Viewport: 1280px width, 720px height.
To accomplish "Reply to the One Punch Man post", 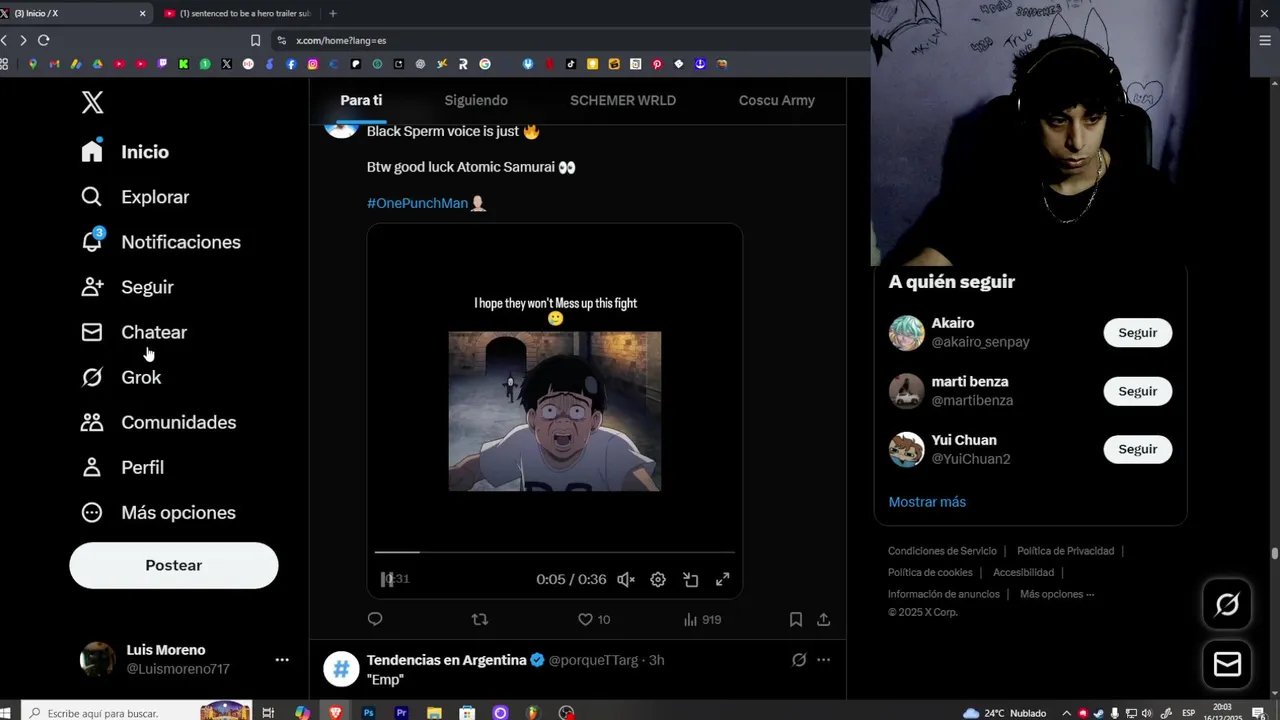I will pos(375,619).
